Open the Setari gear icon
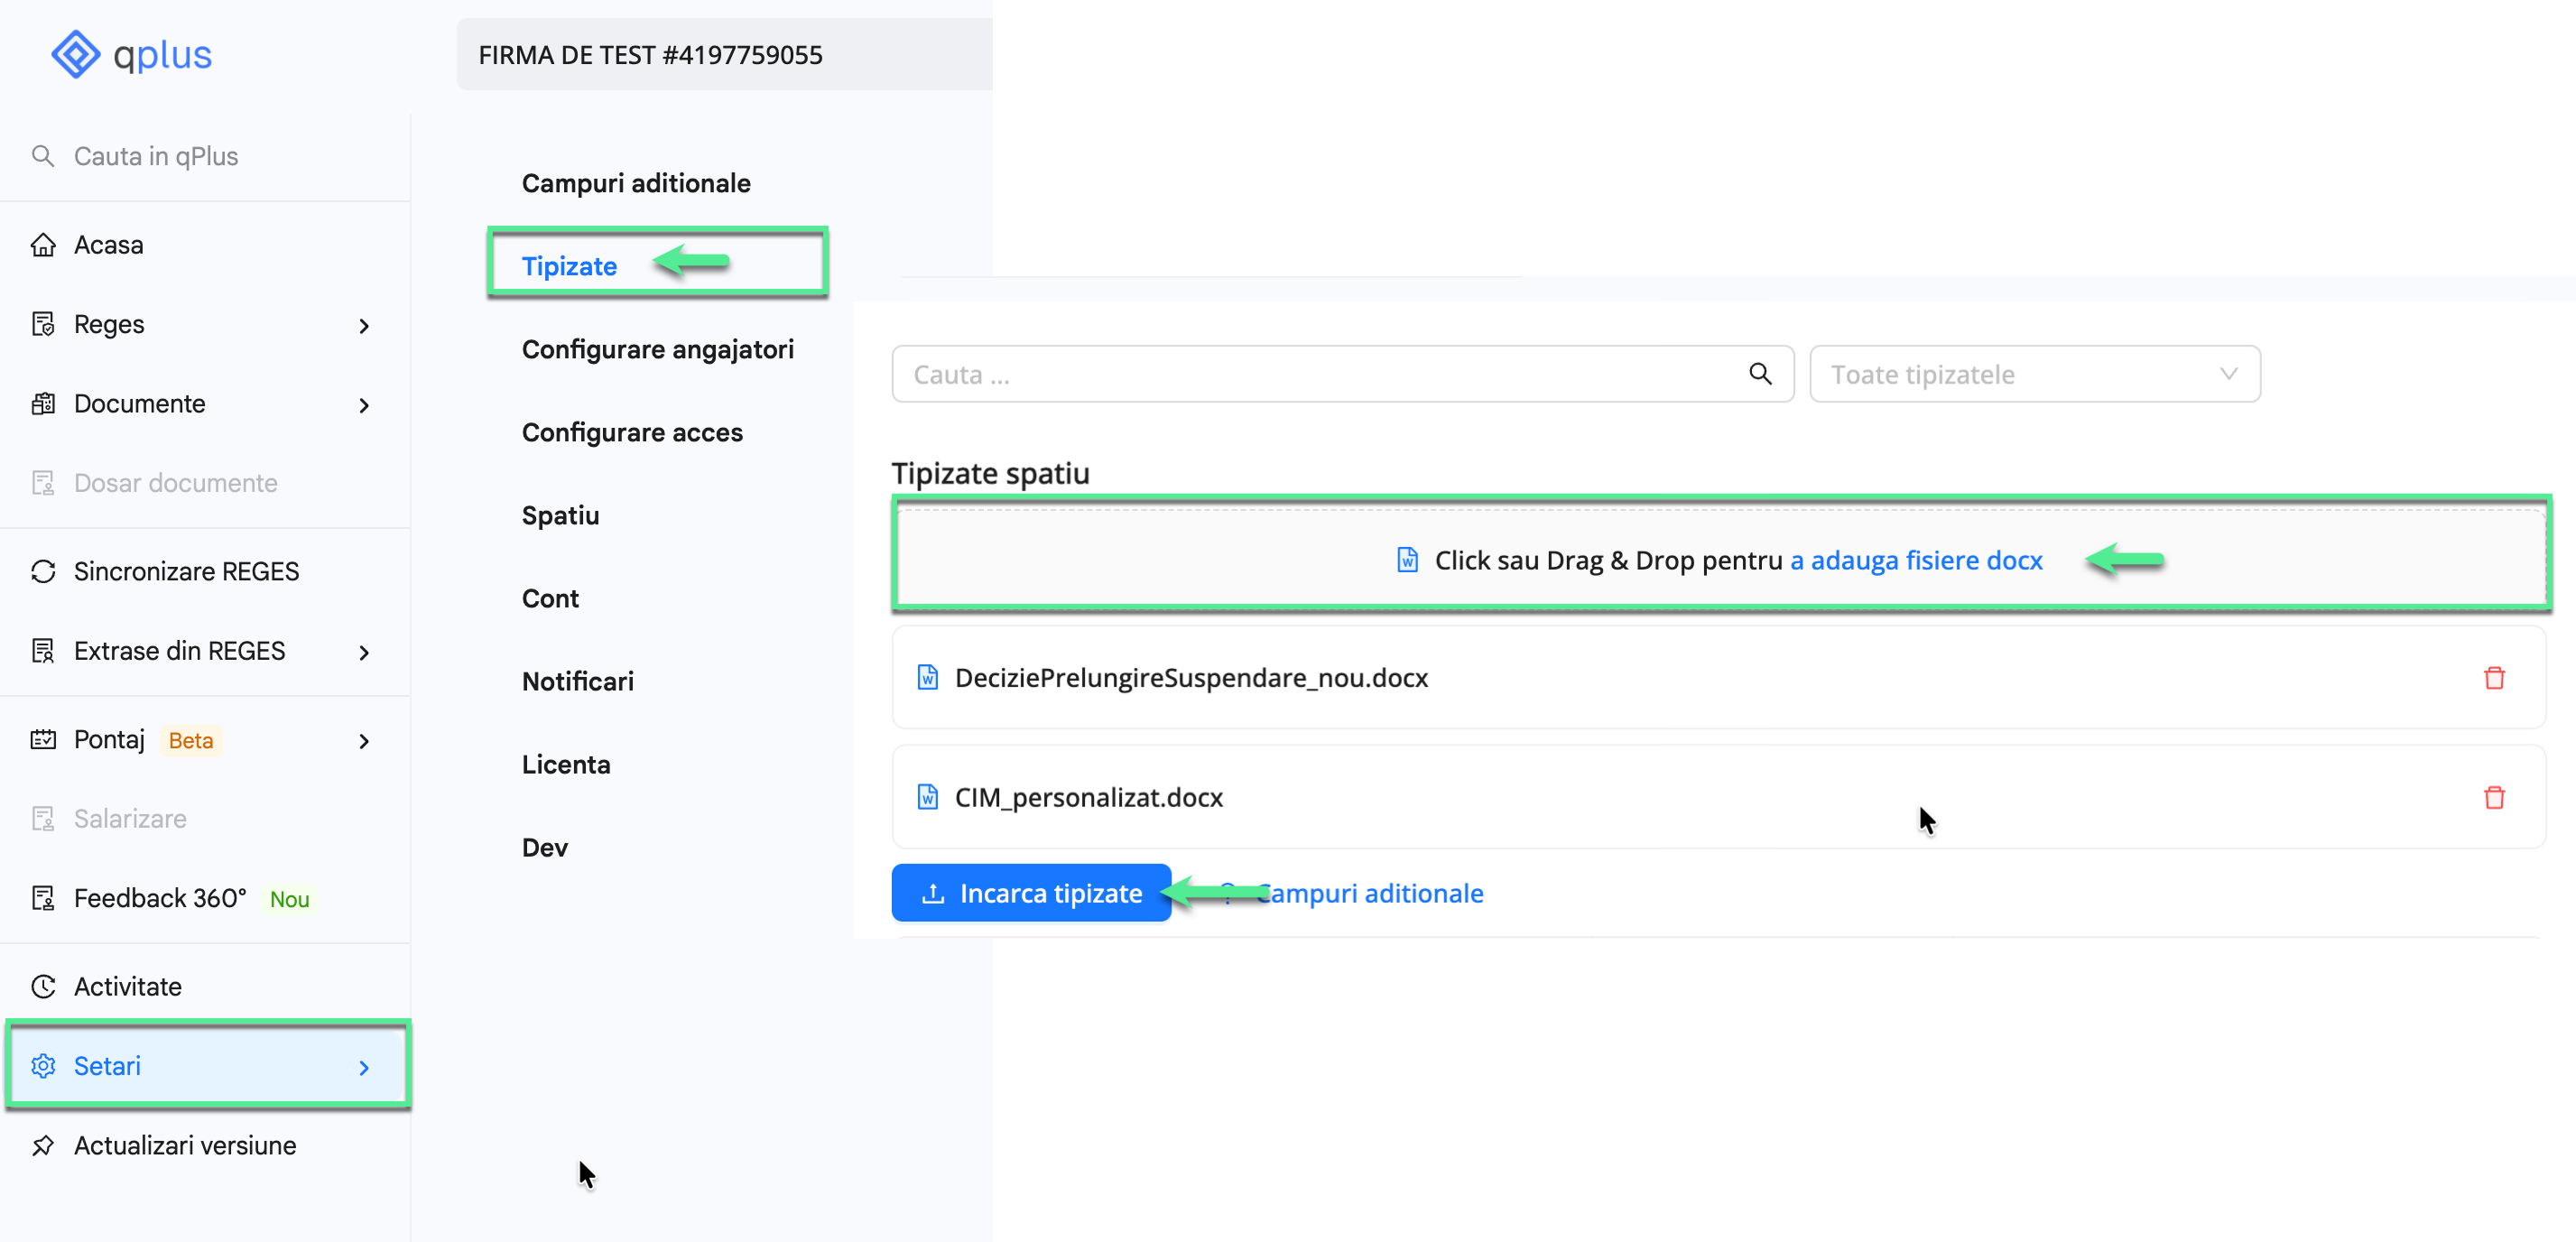 click(x=44, y=1065)
